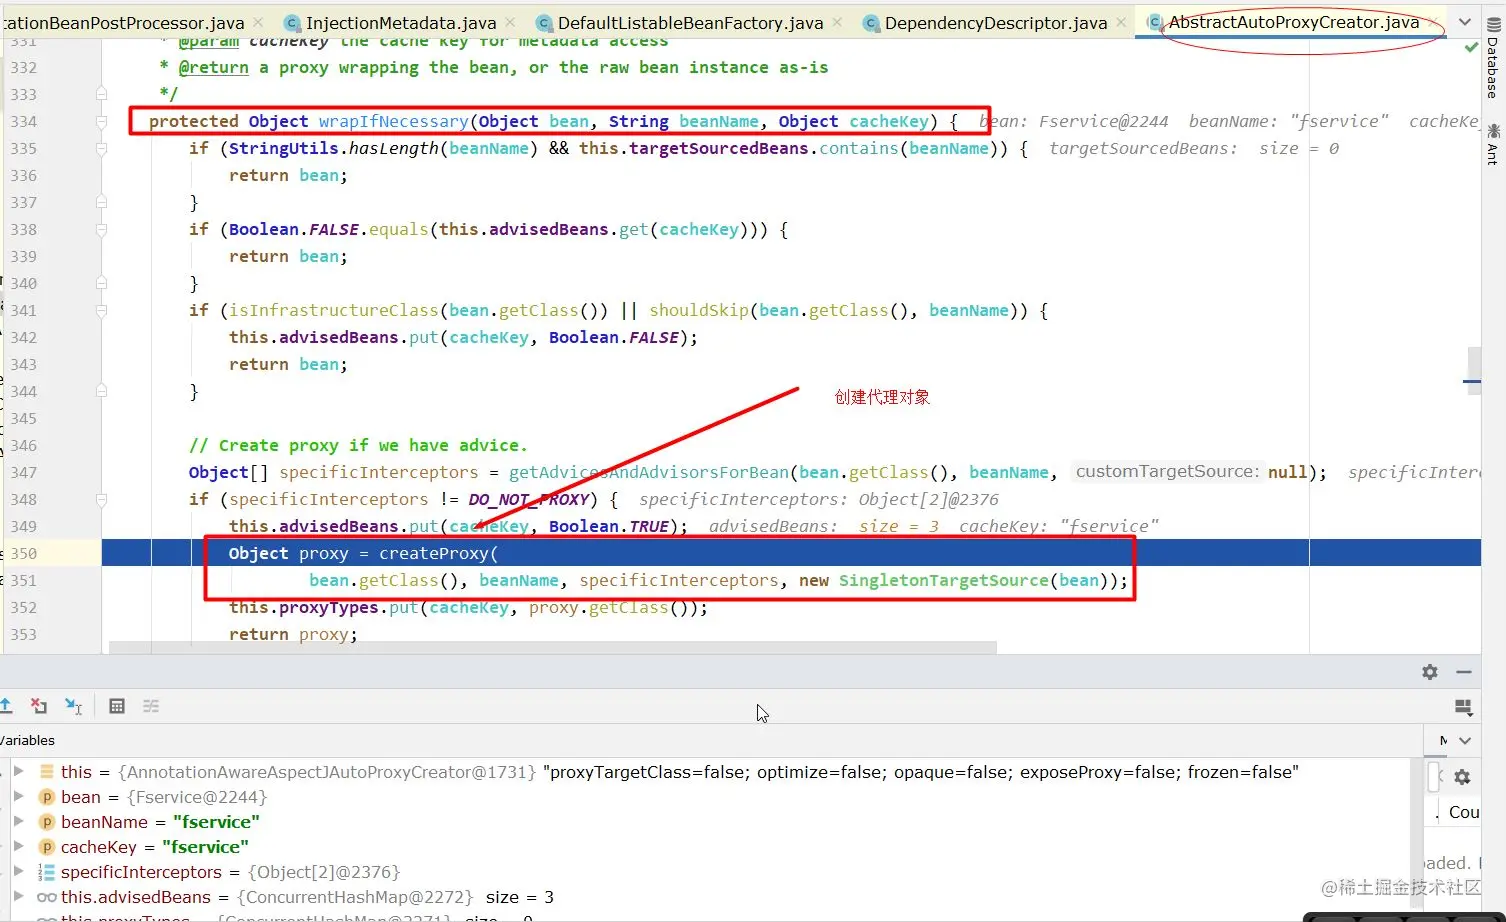Screen dimensions: 1506x922
Task: Expand the specificInterceptors variable node
Action: click(18, 871)
